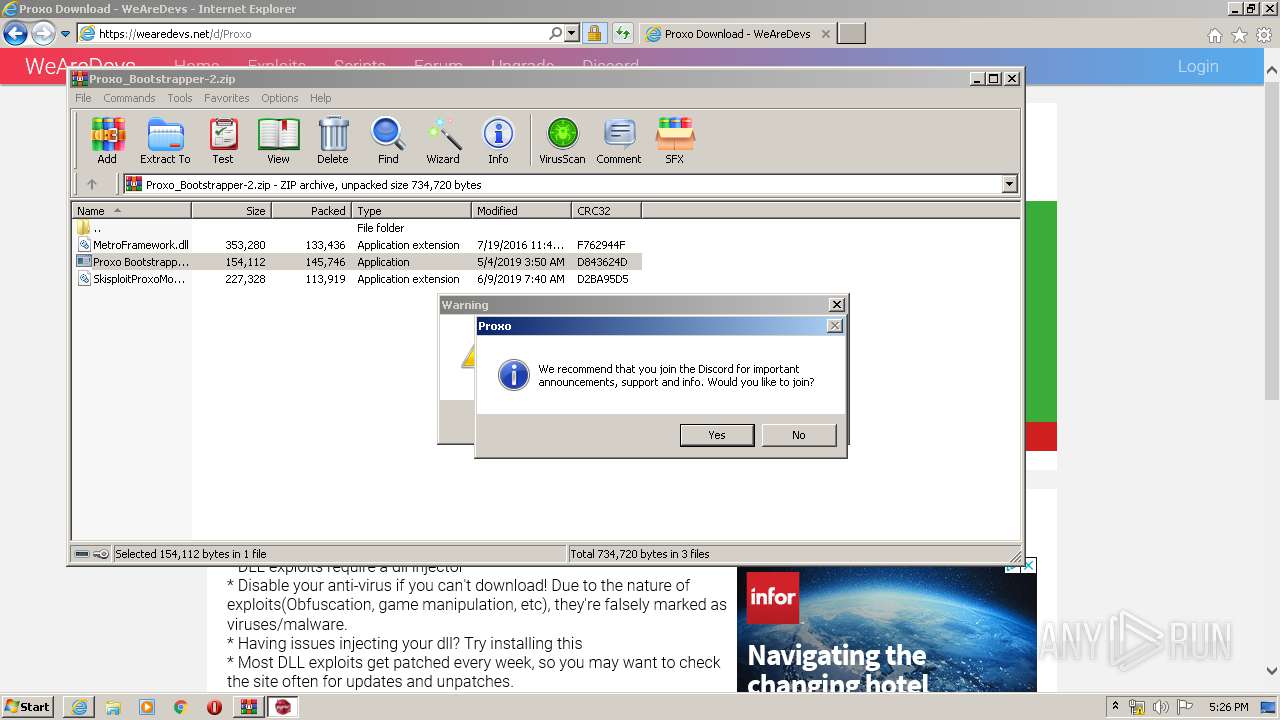Click No in the Proxo dialog

(x=798, y=435)
